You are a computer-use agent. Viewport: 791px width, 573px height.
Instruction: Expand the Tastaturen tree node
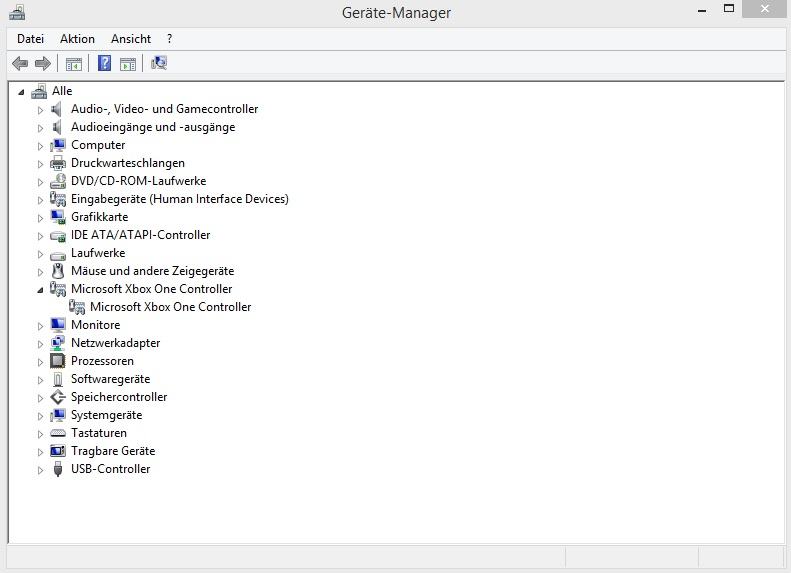[x=41, y=434]
